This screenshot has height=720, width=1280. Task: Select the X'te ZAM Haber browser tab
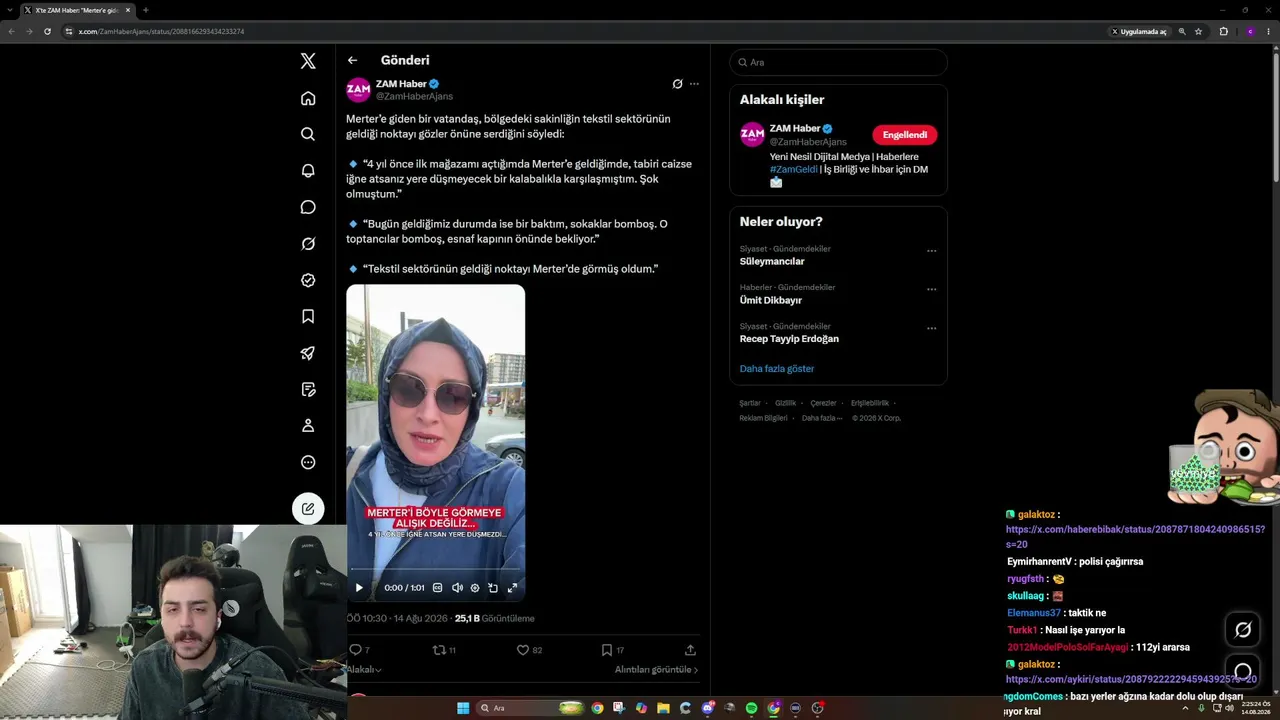click(x=78, y=10)
